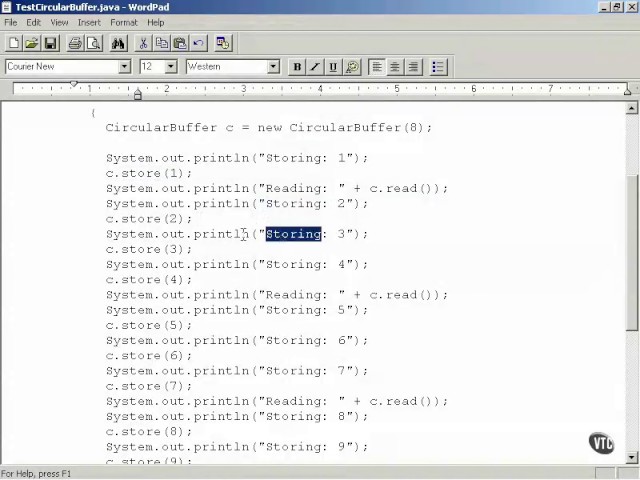Click the WordPad title bar document icon

(7, 7)
